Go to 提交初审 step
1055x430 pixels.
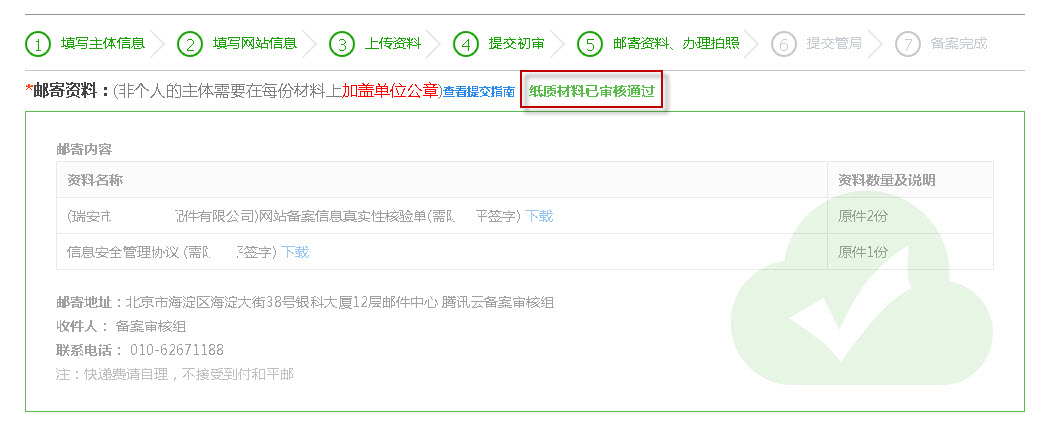[517, 44]
